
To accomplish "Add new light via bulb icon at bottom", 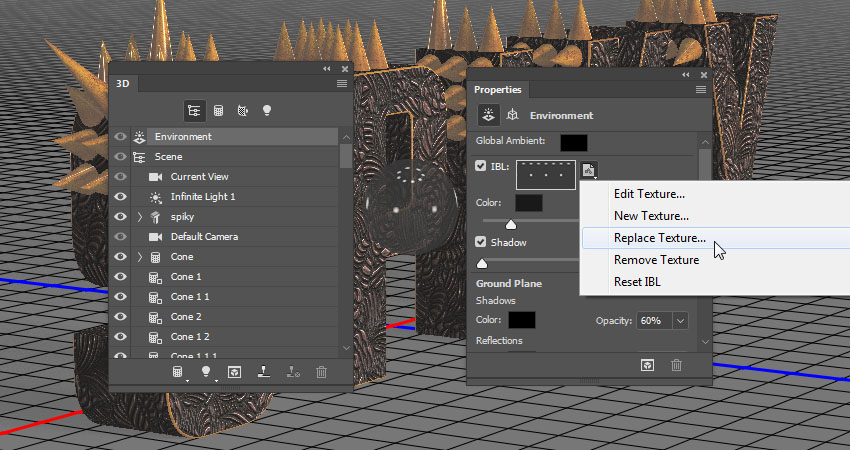I will (x=206, y=372).
